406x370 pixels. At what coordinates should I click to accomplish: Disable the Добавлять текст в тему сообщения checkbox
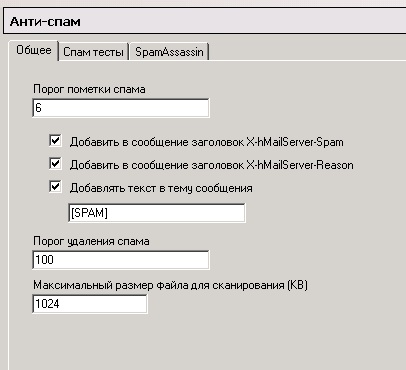(55, 187)
